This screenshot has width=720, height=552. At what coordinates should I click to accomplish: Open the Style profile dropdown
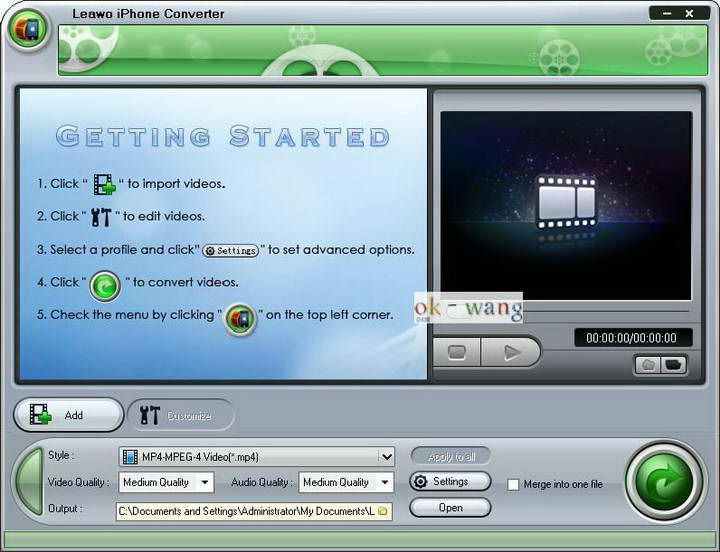pos(256,456)
